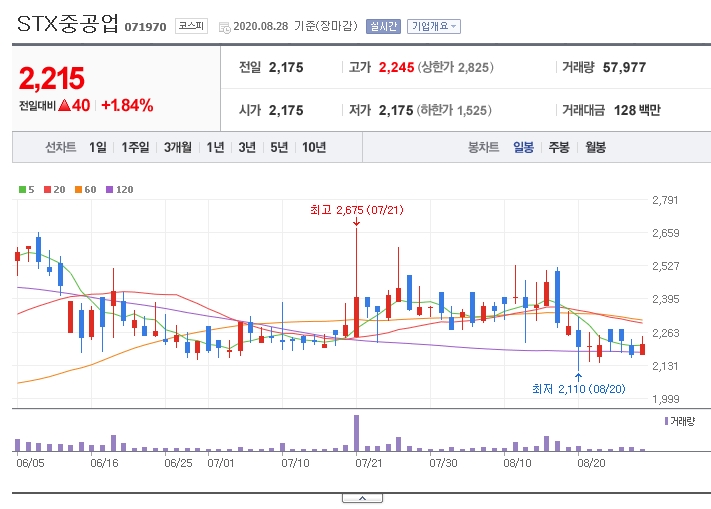Click the red up-triangle change indicator
This screenshot has width=711, height=509.
(64, 106)
